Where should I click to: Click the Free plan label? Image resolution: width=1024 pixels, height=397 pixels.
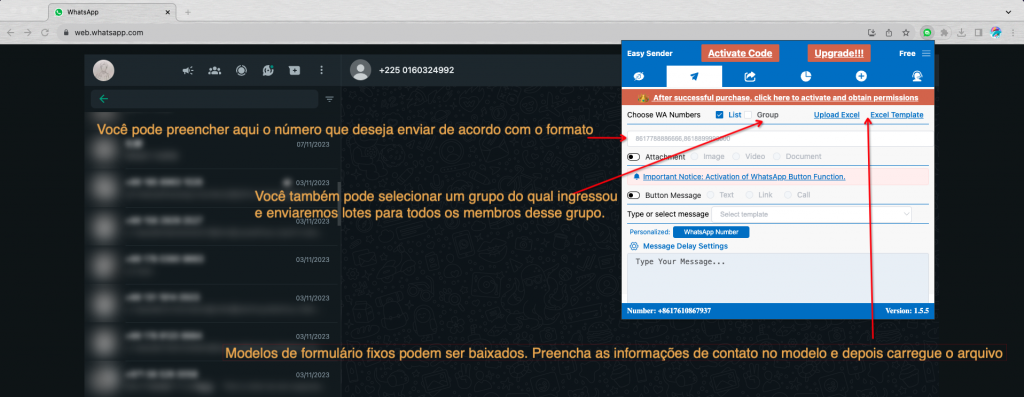point(907,54)
